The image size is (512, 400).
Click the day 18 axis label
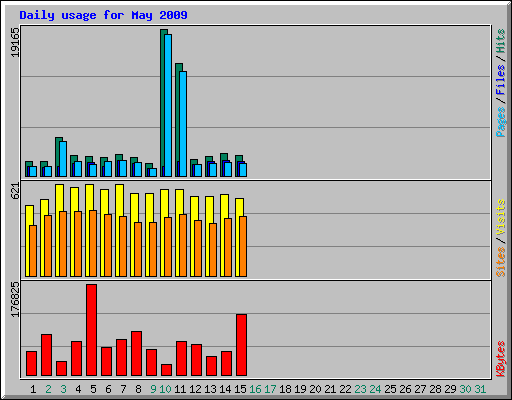pos(285,389)
